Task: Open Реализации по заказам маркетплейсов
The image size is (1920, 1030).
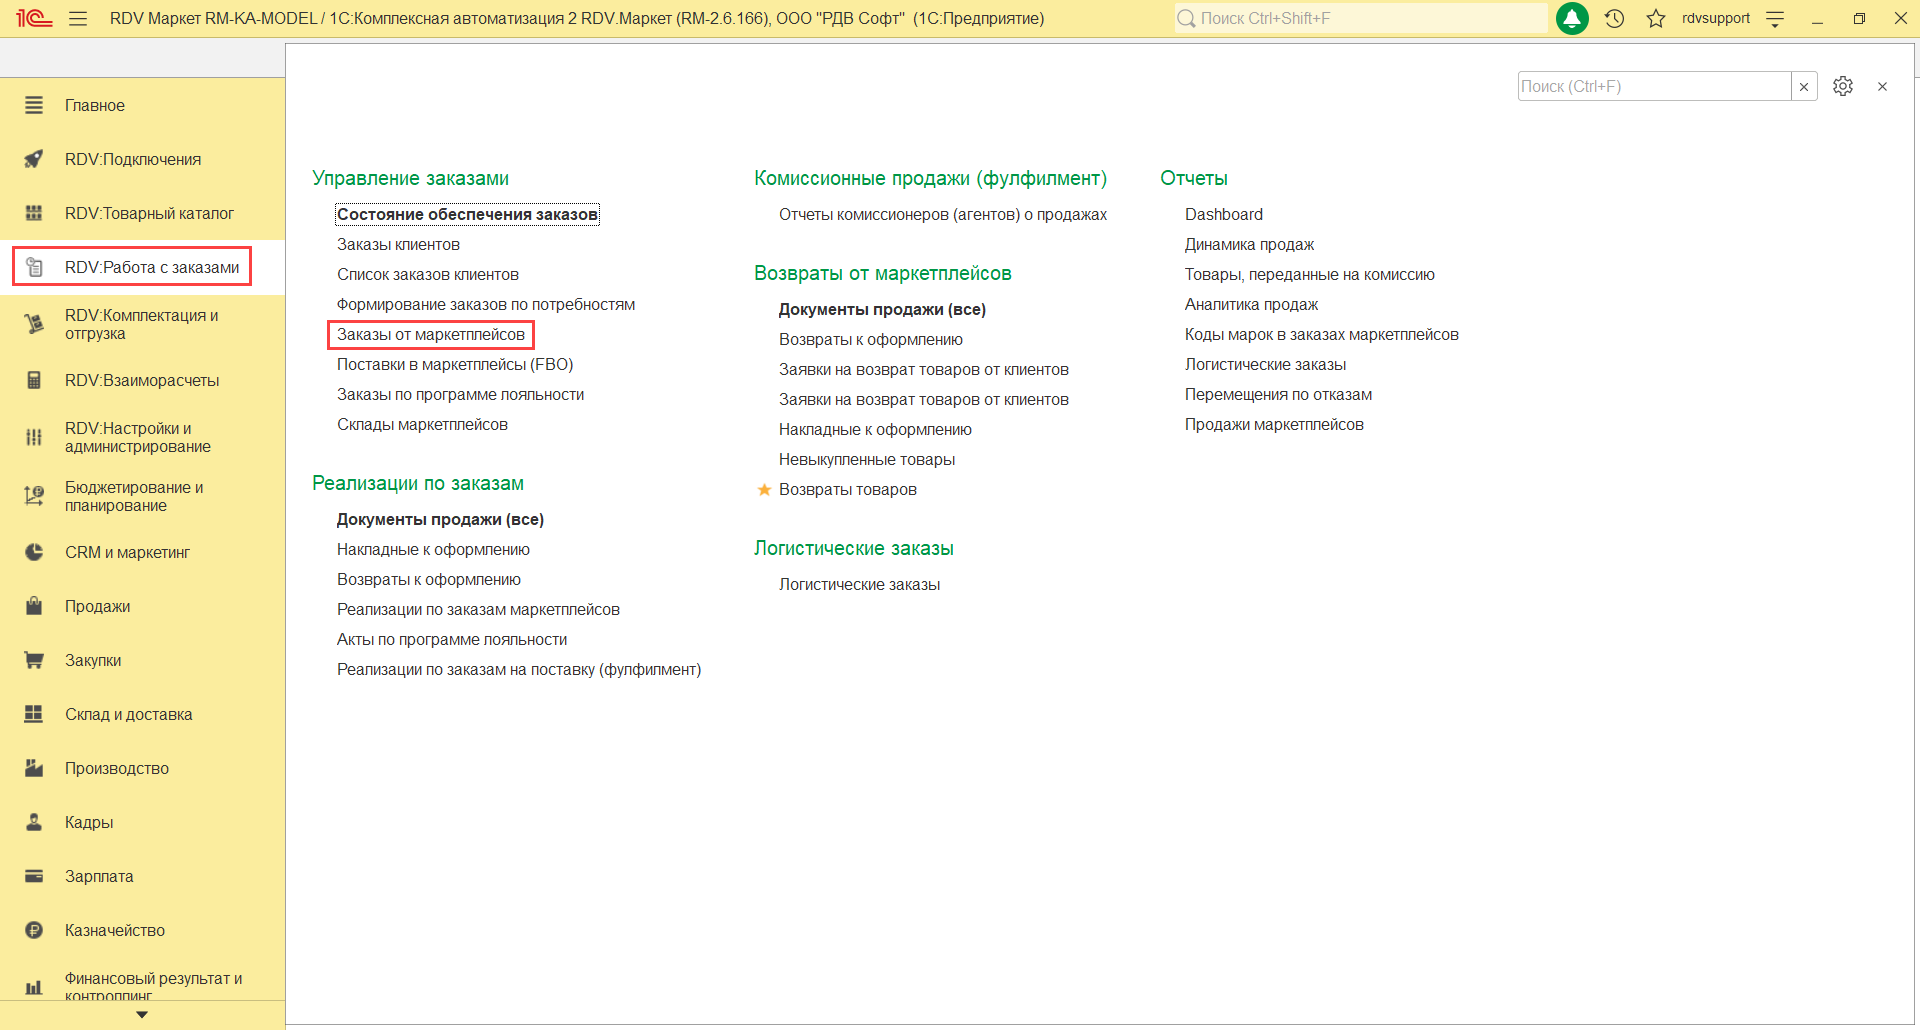Action: tap(478, 609)
